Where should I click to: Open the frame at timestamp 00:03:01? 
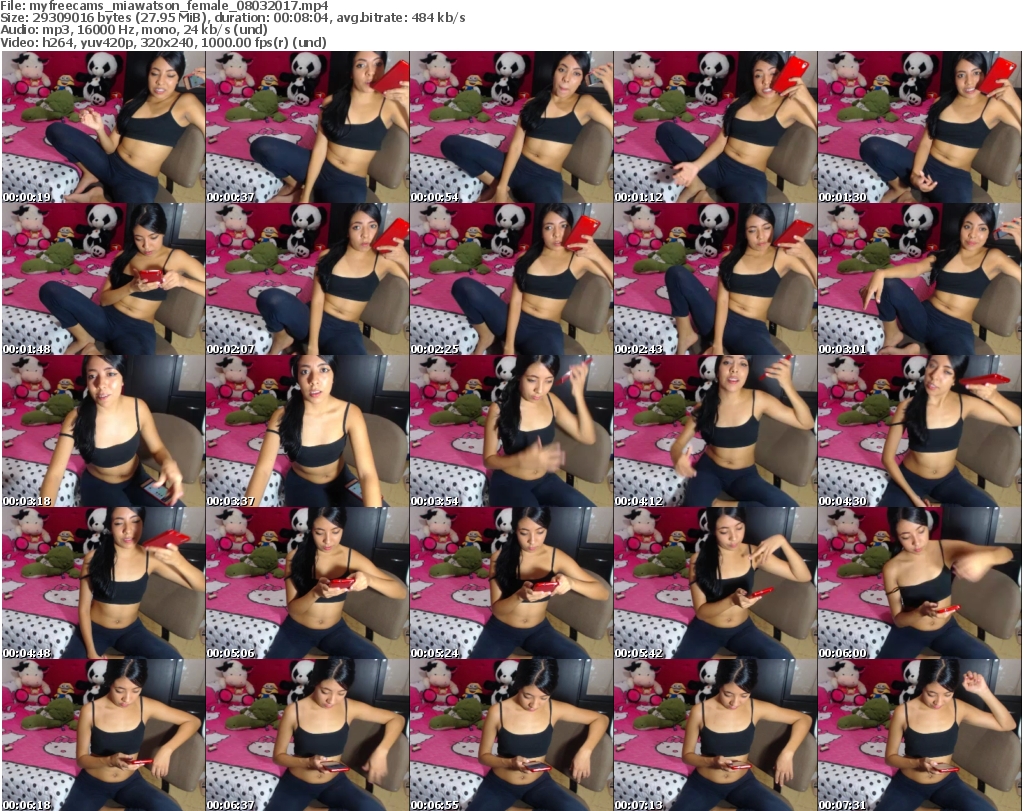[x=920, y=279]
